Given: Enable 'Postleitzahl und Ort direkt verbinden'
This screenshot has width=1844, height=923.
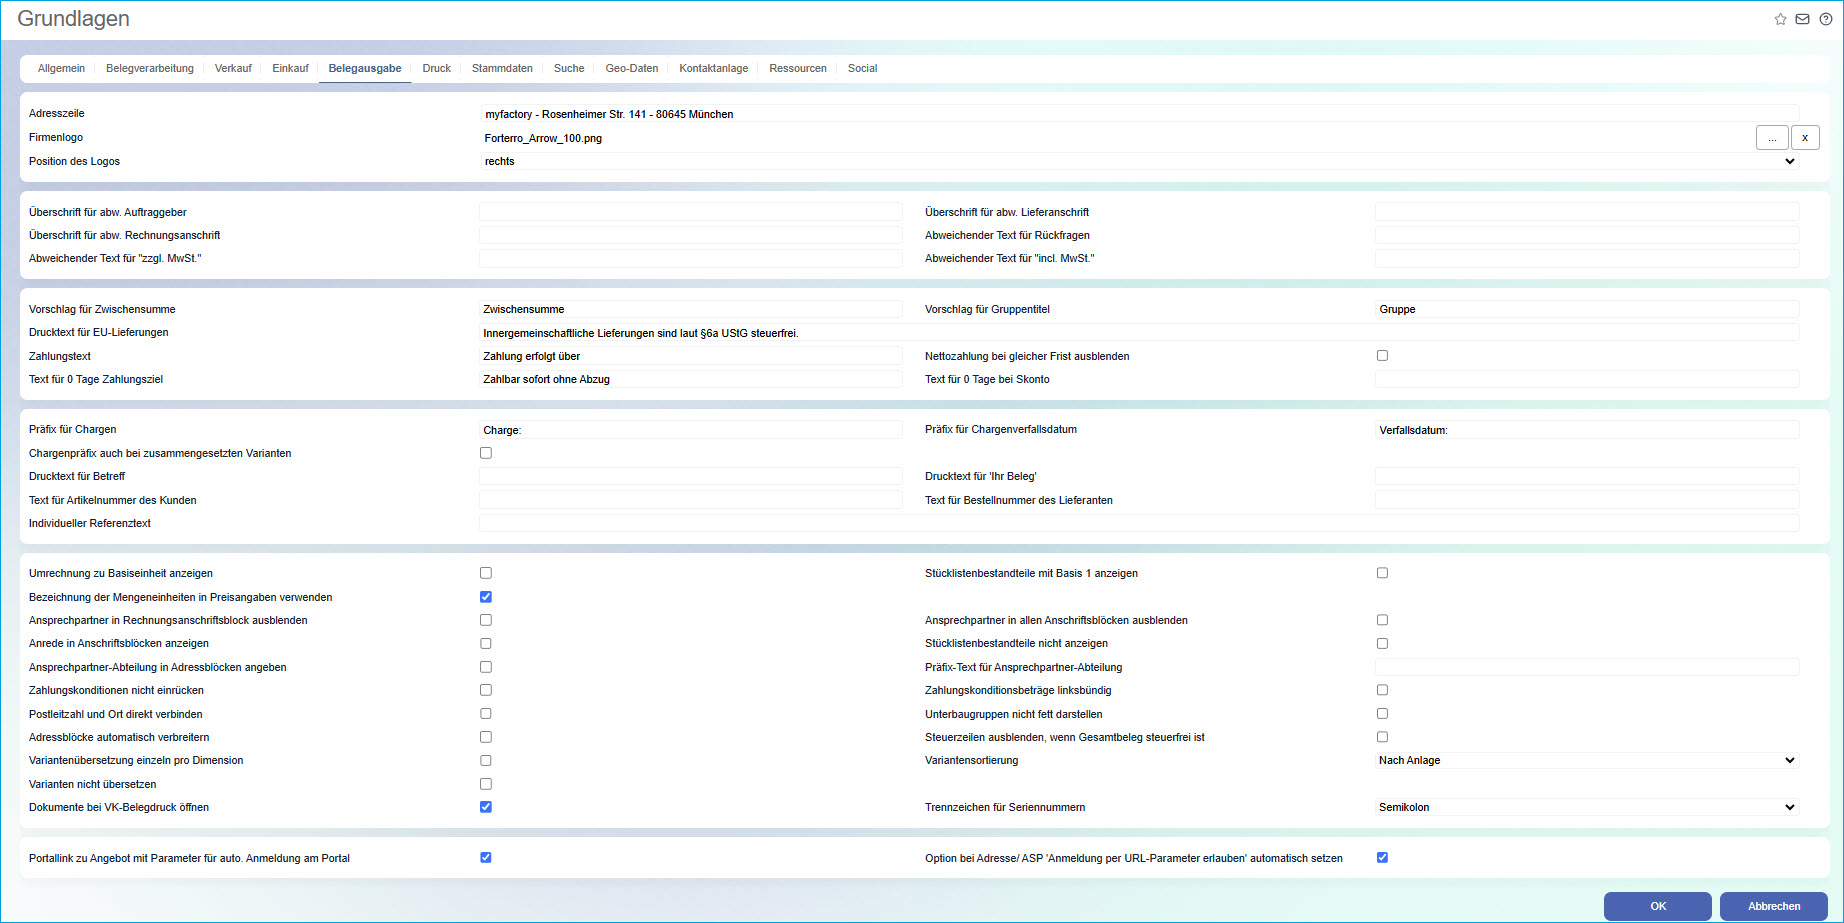Looking at the screenshot, I should tap(486, 713).
